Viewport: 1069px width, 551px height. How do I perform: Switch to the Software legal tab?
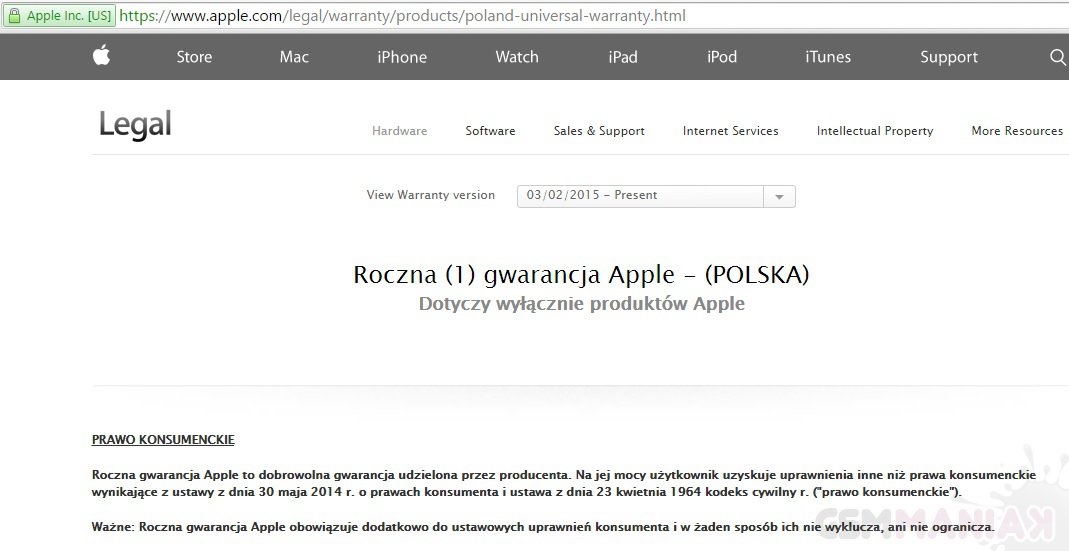[x=490, y=131]
